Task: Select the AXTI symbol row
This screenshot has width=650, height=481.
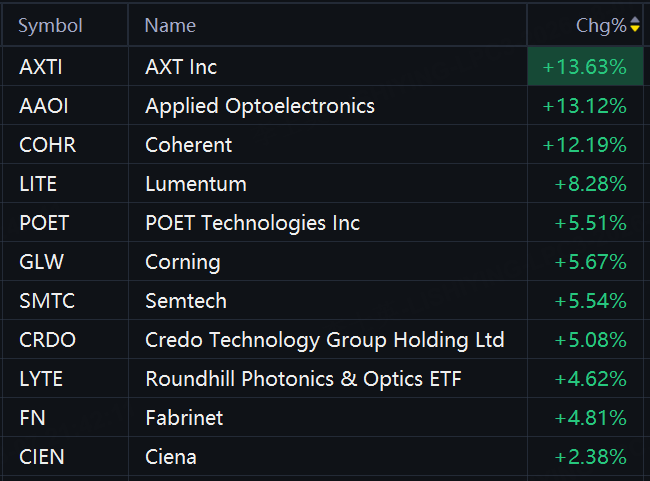Action: click(323, 66)
